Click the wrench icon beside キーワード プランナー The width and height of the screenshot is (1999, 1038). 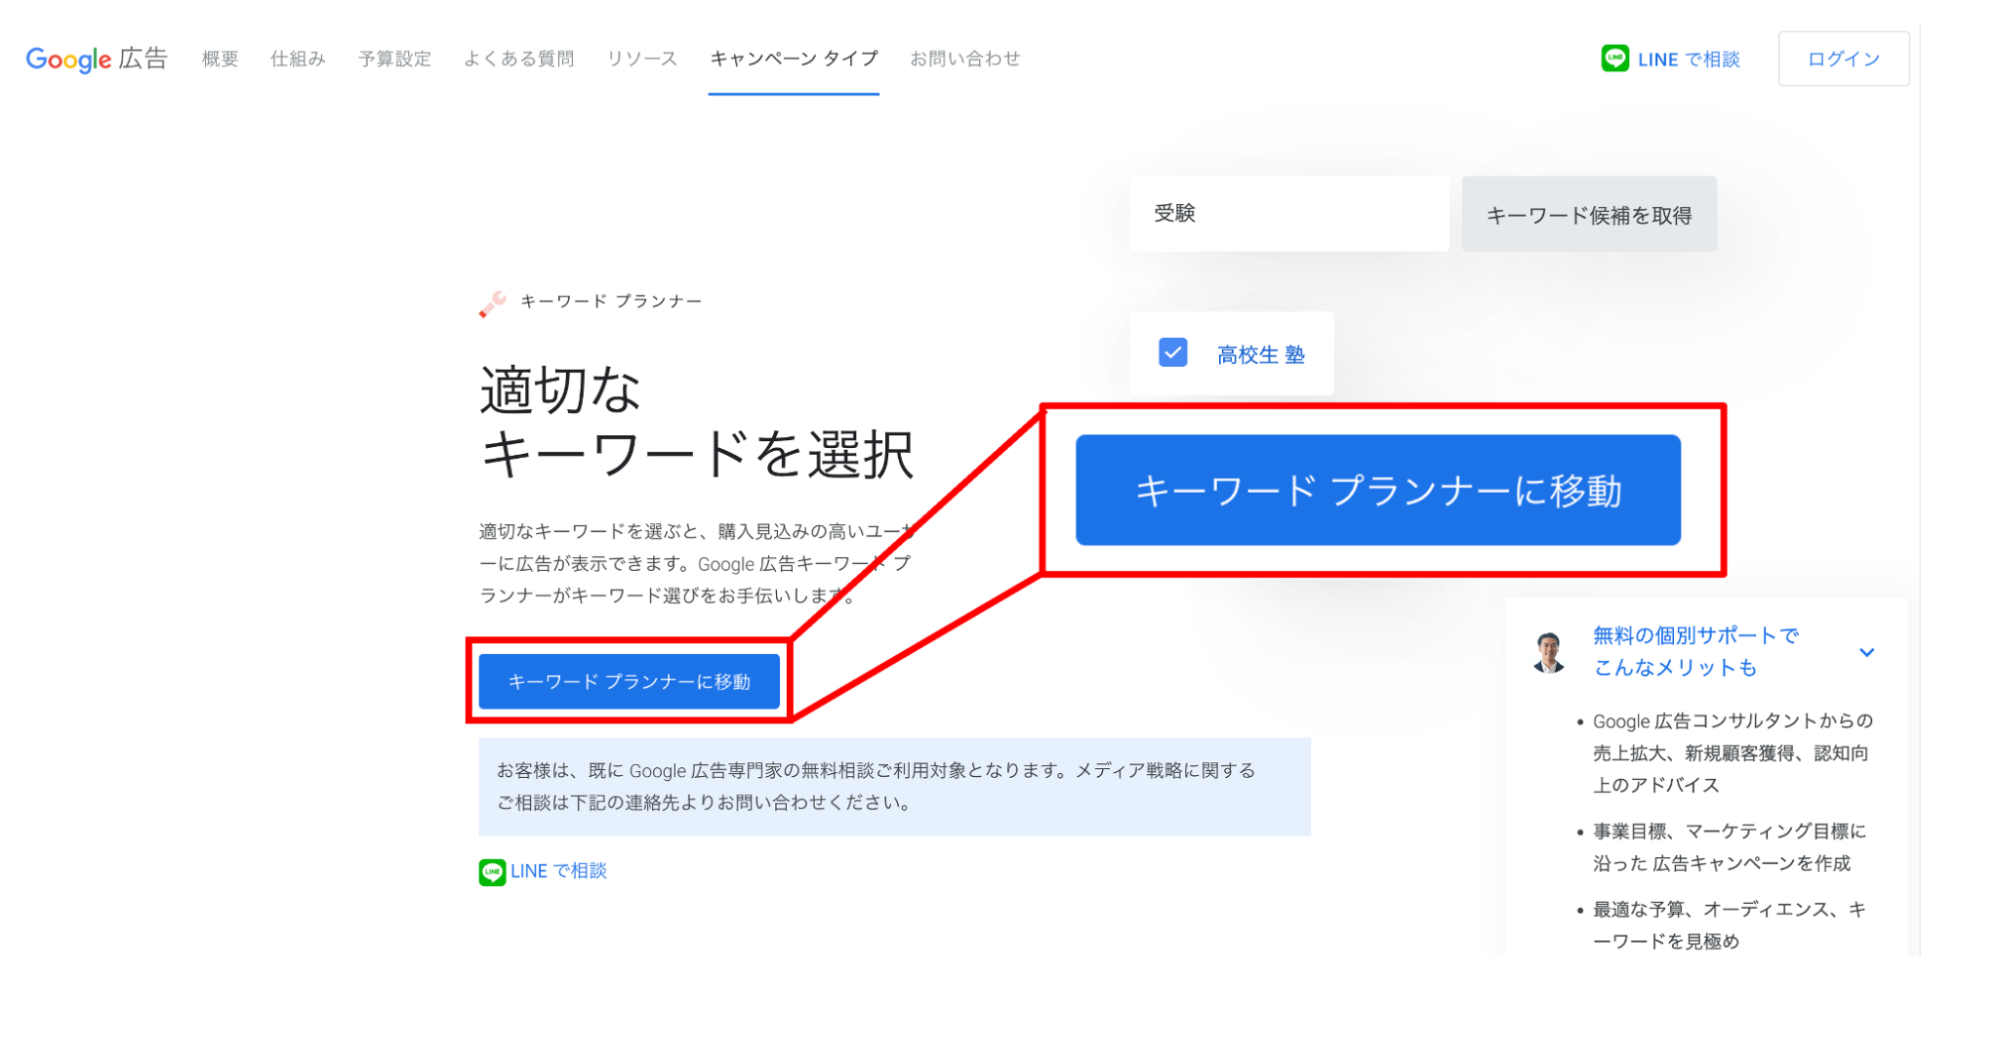pos(492,303)
